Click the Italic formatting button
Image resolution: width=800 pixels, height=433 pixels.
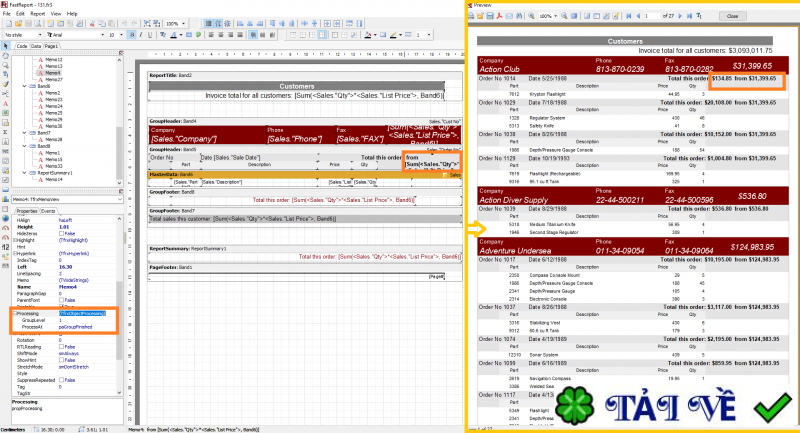(141, 33)
